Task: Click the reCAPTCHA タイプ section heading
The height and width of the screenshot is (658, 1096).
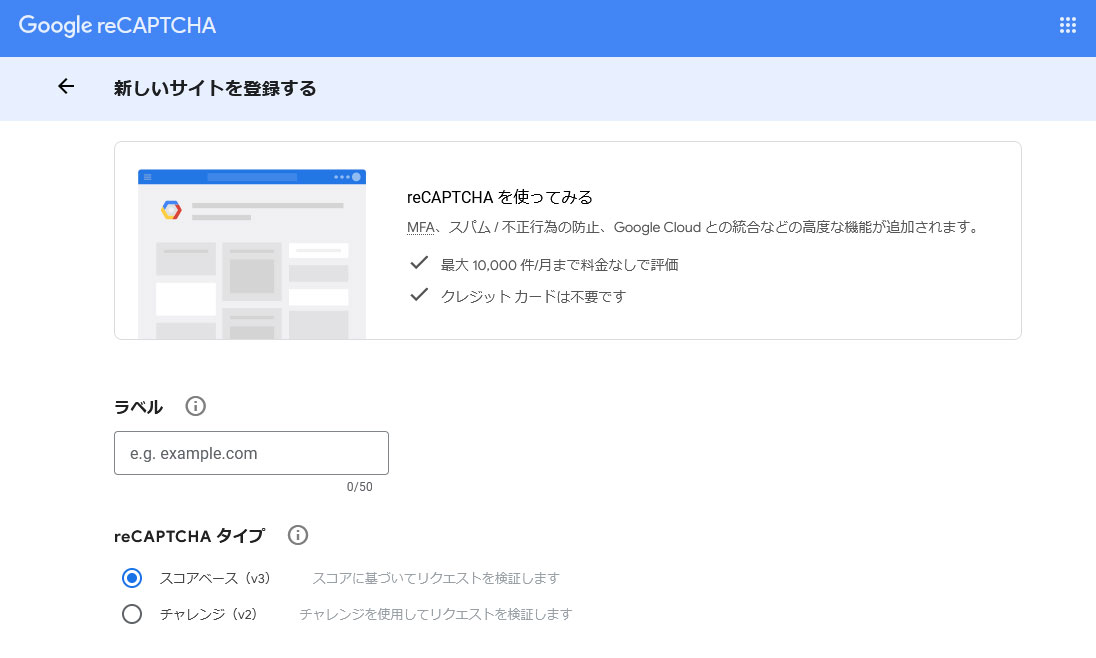Action: coord(189,536)
